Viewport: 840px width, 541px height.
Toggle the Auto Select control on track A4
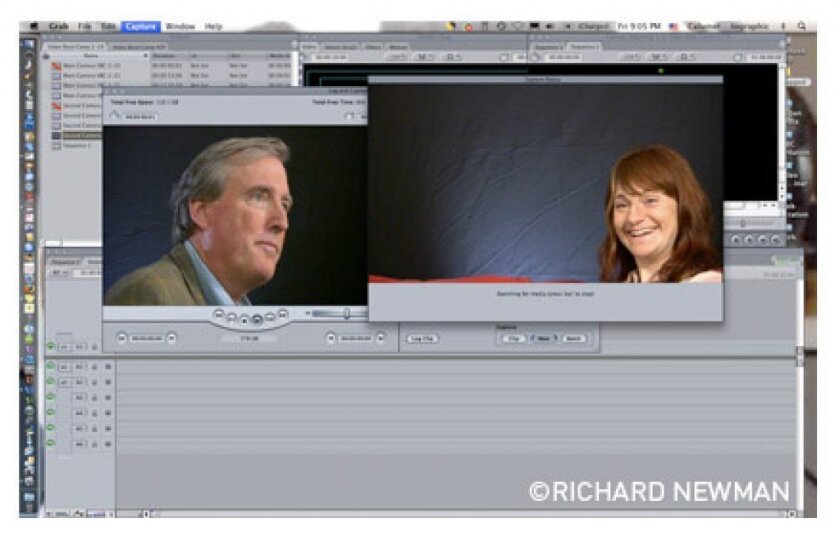[x=108, y=414]
